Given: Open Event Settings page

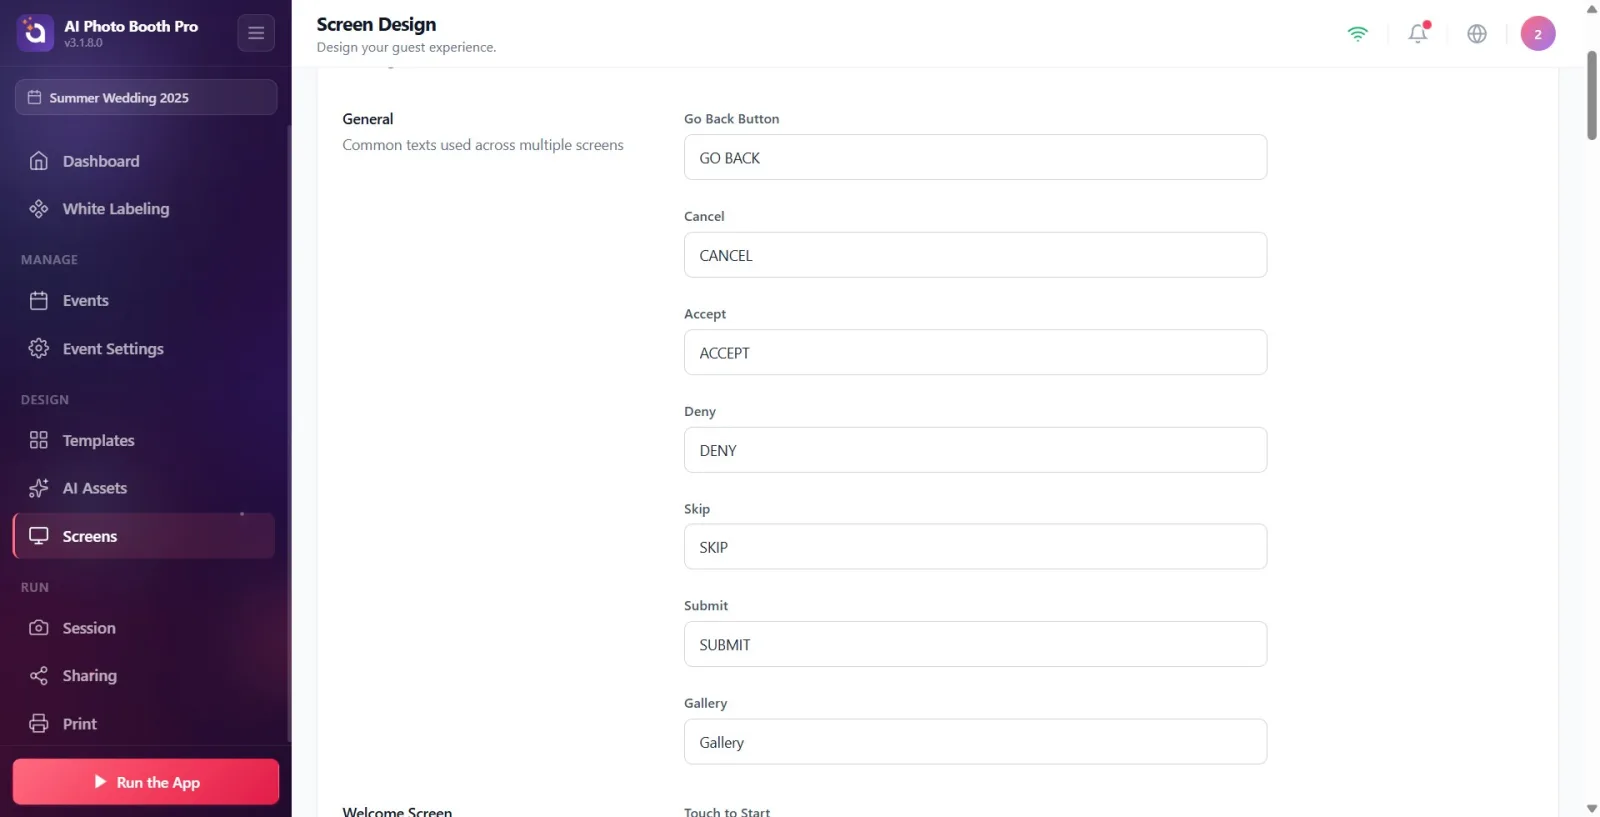Looking at the screenshot, I should click(145, 348).
